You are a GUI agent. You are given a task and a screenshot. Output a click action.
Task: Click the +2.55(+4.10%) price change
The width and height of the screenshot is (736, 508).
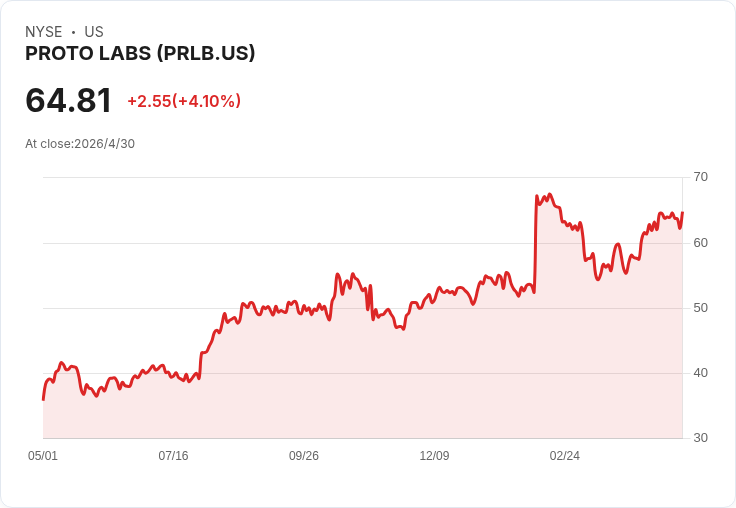184,101
